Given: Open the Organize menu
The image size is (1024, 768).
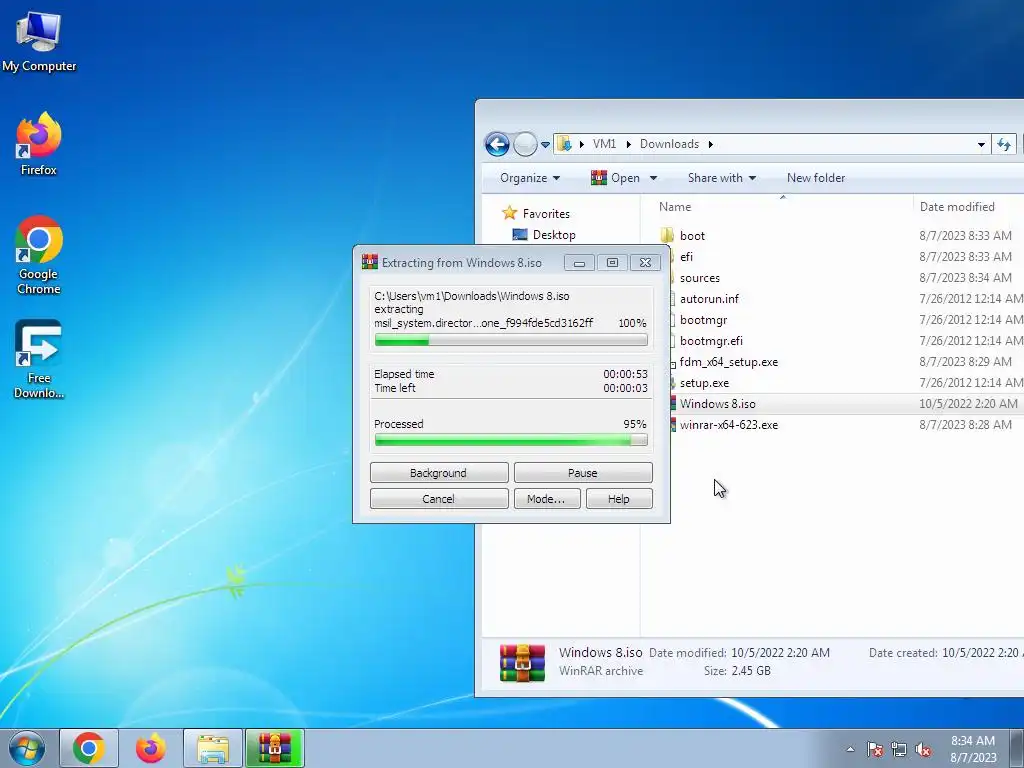Looking at the screenshot, I should 530,178.
